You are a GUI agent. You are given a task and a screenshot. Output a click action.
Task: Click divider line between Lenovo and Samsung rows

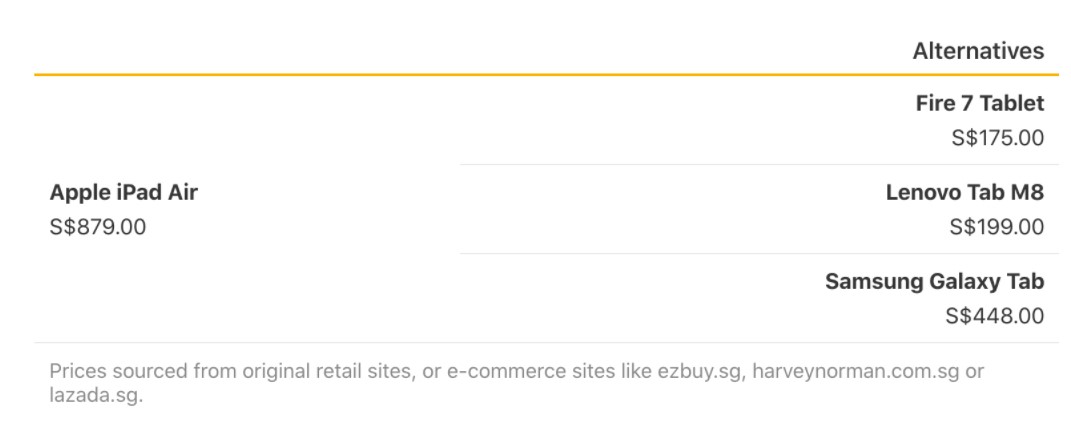(x=760, y=254)
